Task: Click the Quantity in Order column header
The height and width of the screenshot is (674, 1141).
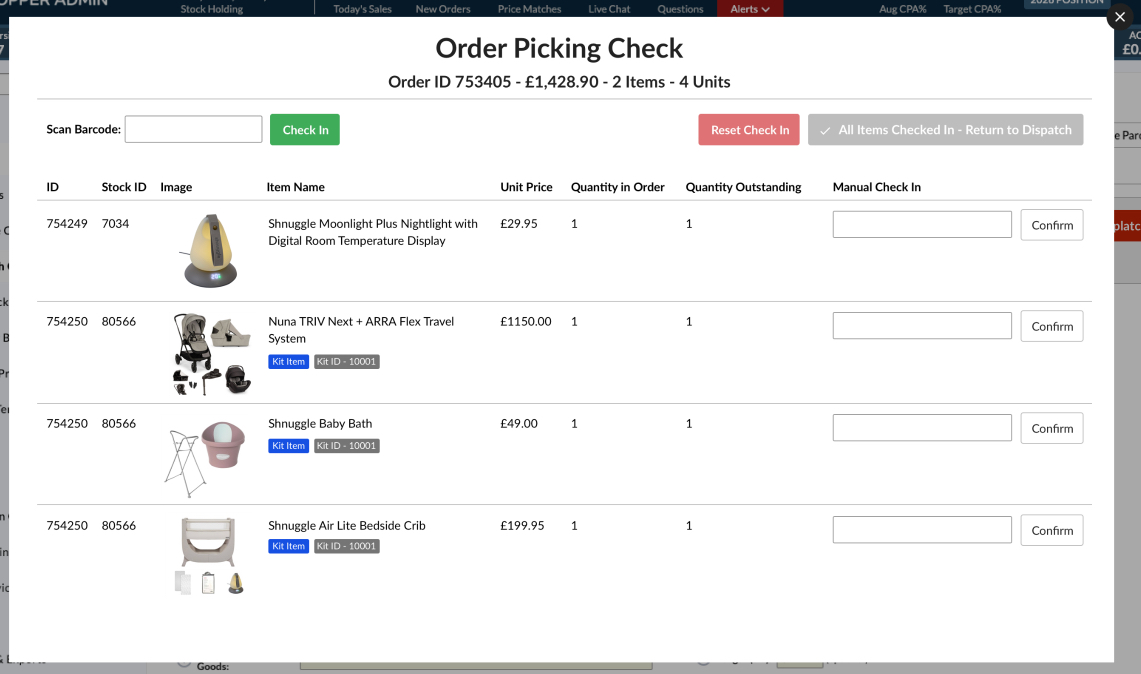Action: coord(617,187)
